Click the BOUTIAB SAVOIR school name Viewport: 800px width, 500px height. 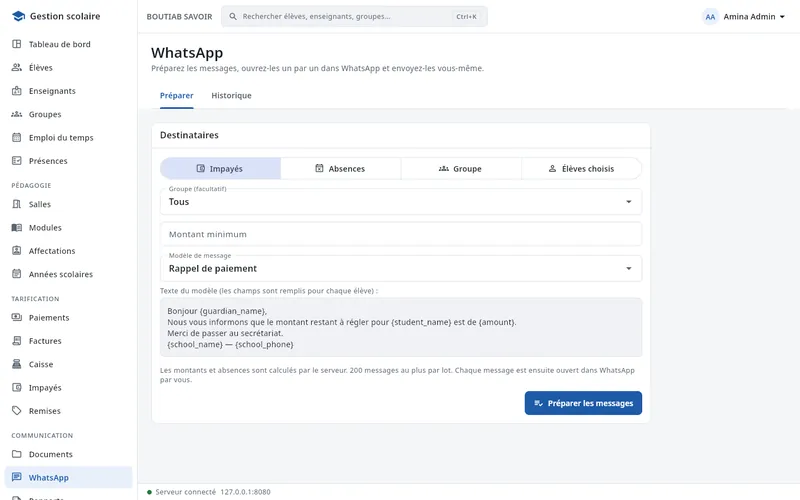179,17
